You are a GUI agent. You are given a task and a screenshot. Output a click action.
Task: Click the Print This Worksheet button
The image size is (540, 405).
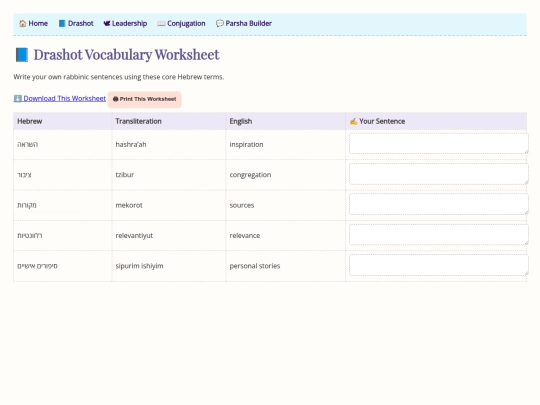coord(145,99)
